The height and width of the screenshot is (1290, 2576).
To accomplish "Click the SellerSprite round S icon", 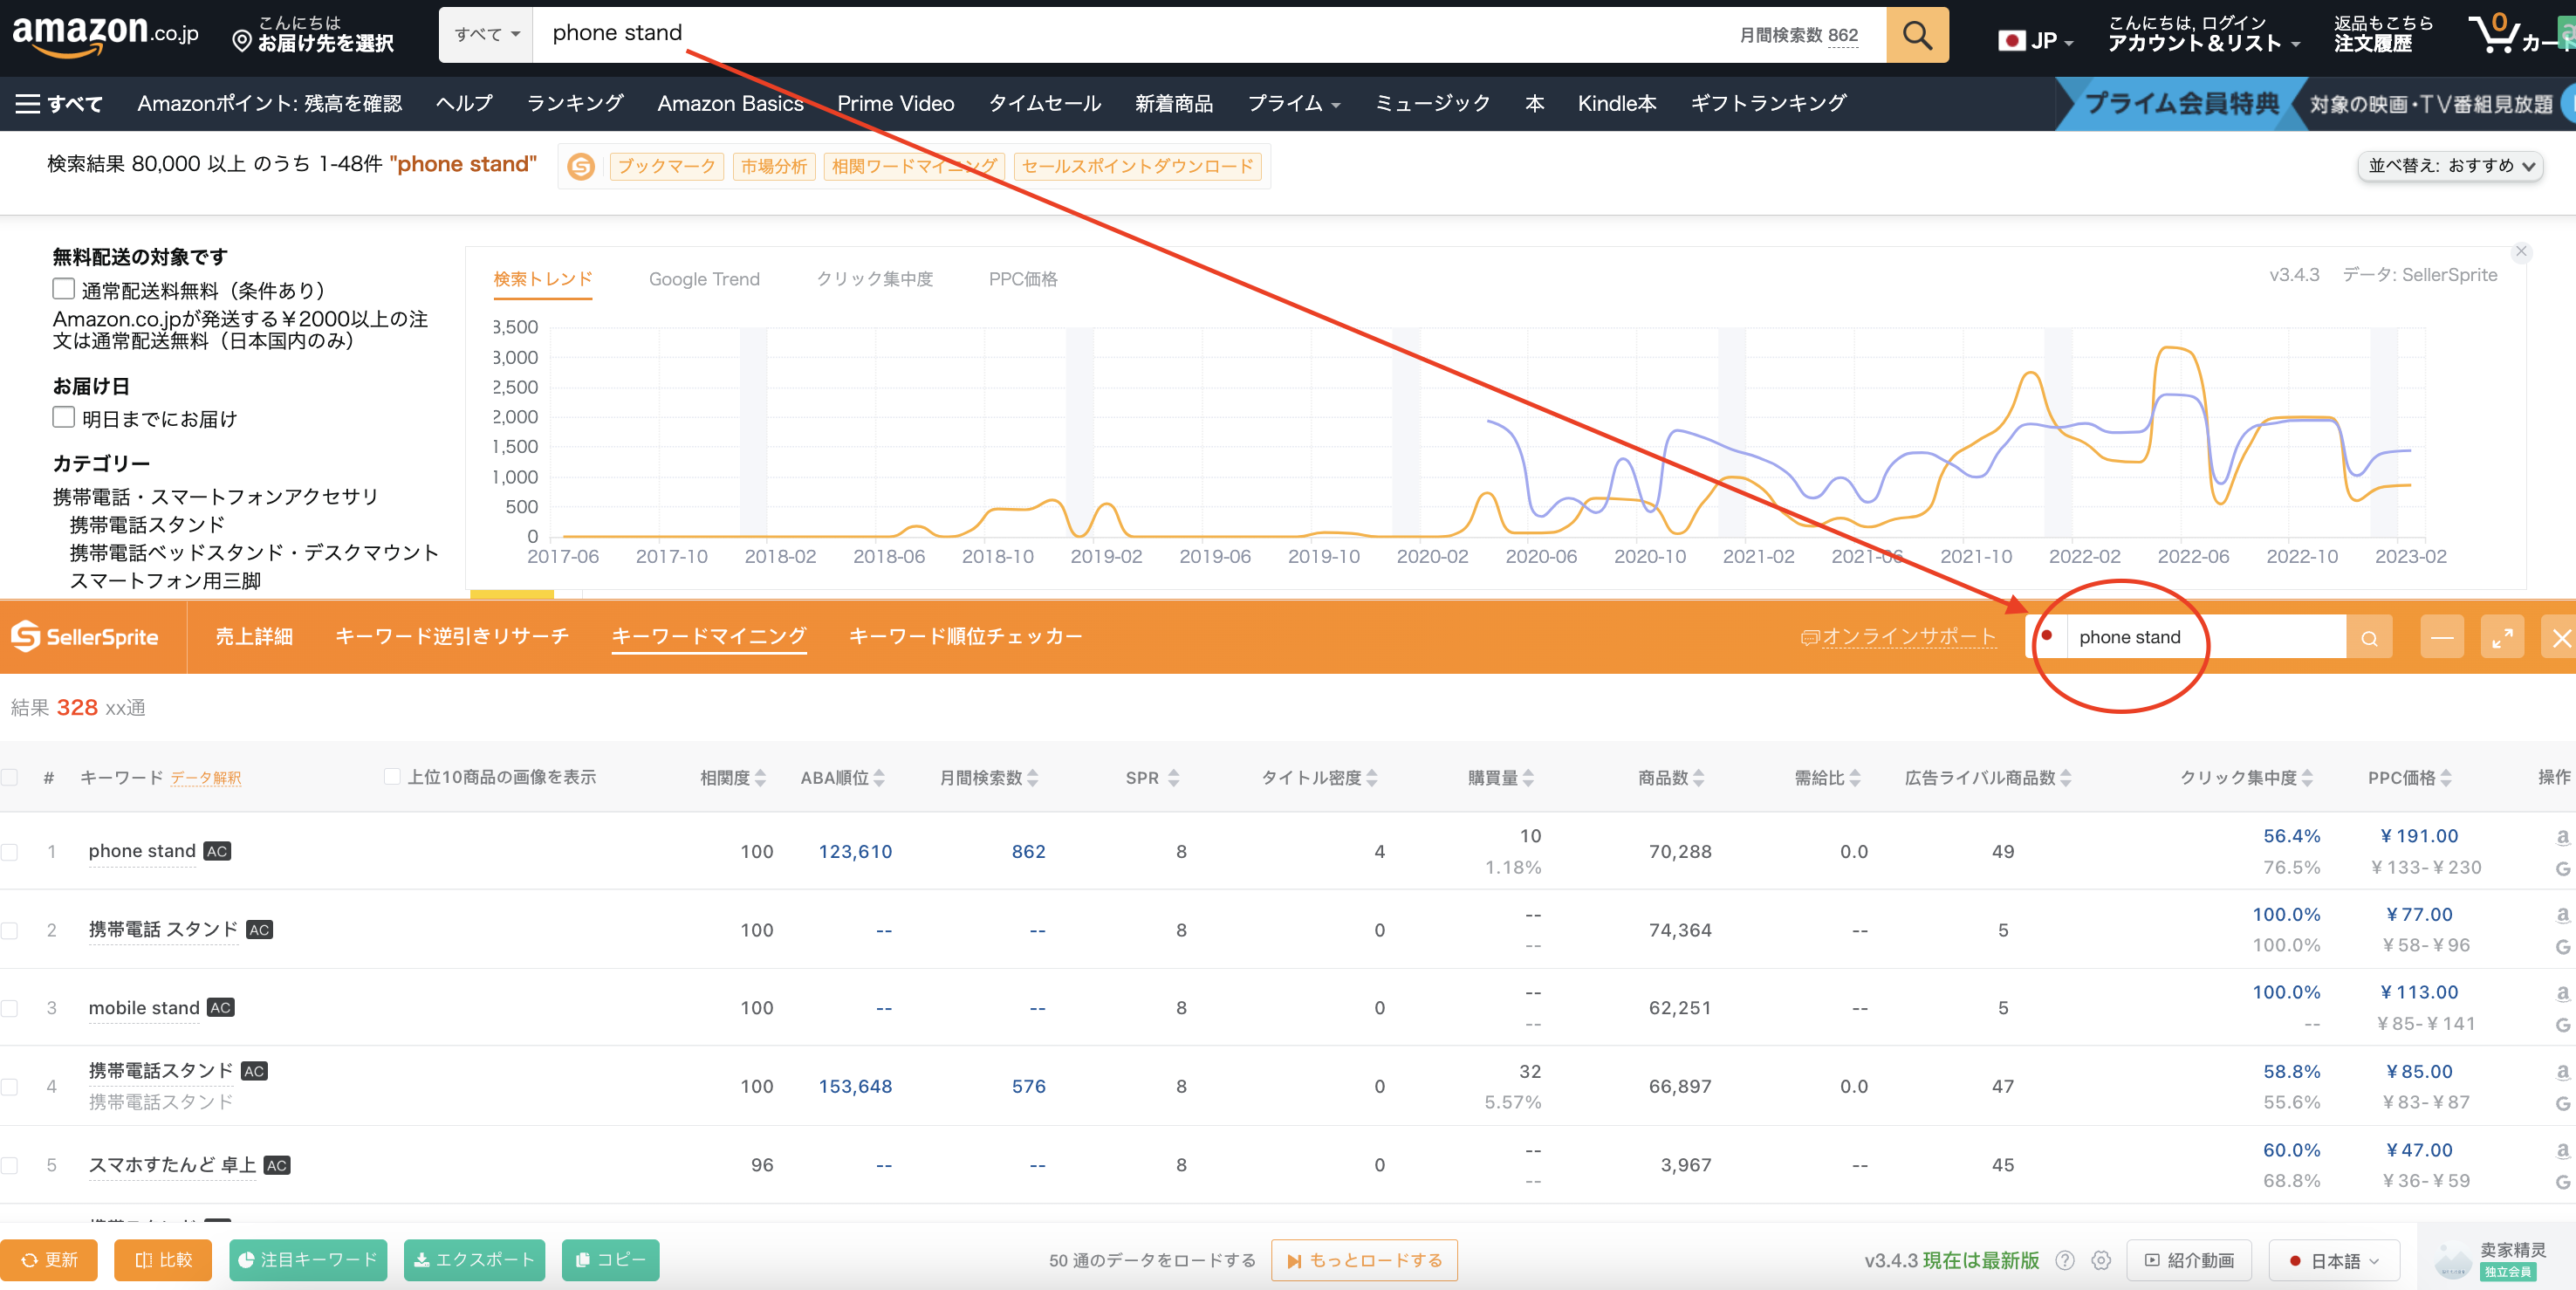I will 580,166.
